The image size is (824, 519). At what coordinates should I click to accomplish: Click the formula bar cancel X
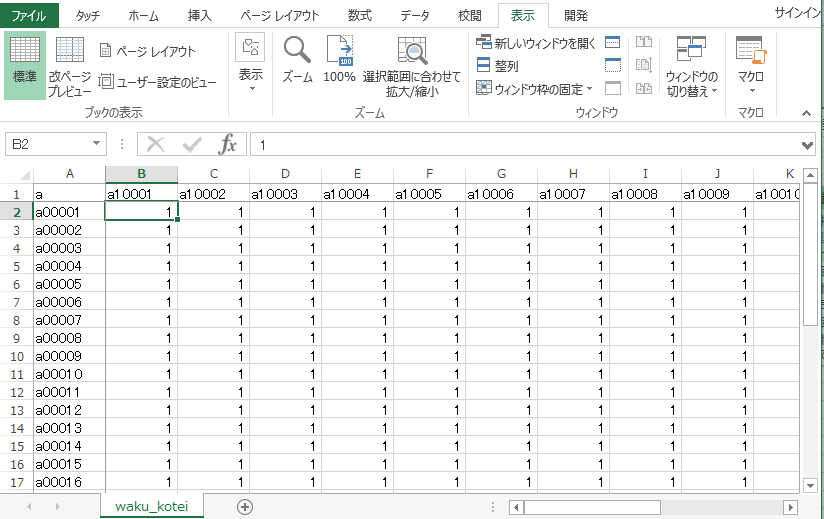tap(156, 144)
